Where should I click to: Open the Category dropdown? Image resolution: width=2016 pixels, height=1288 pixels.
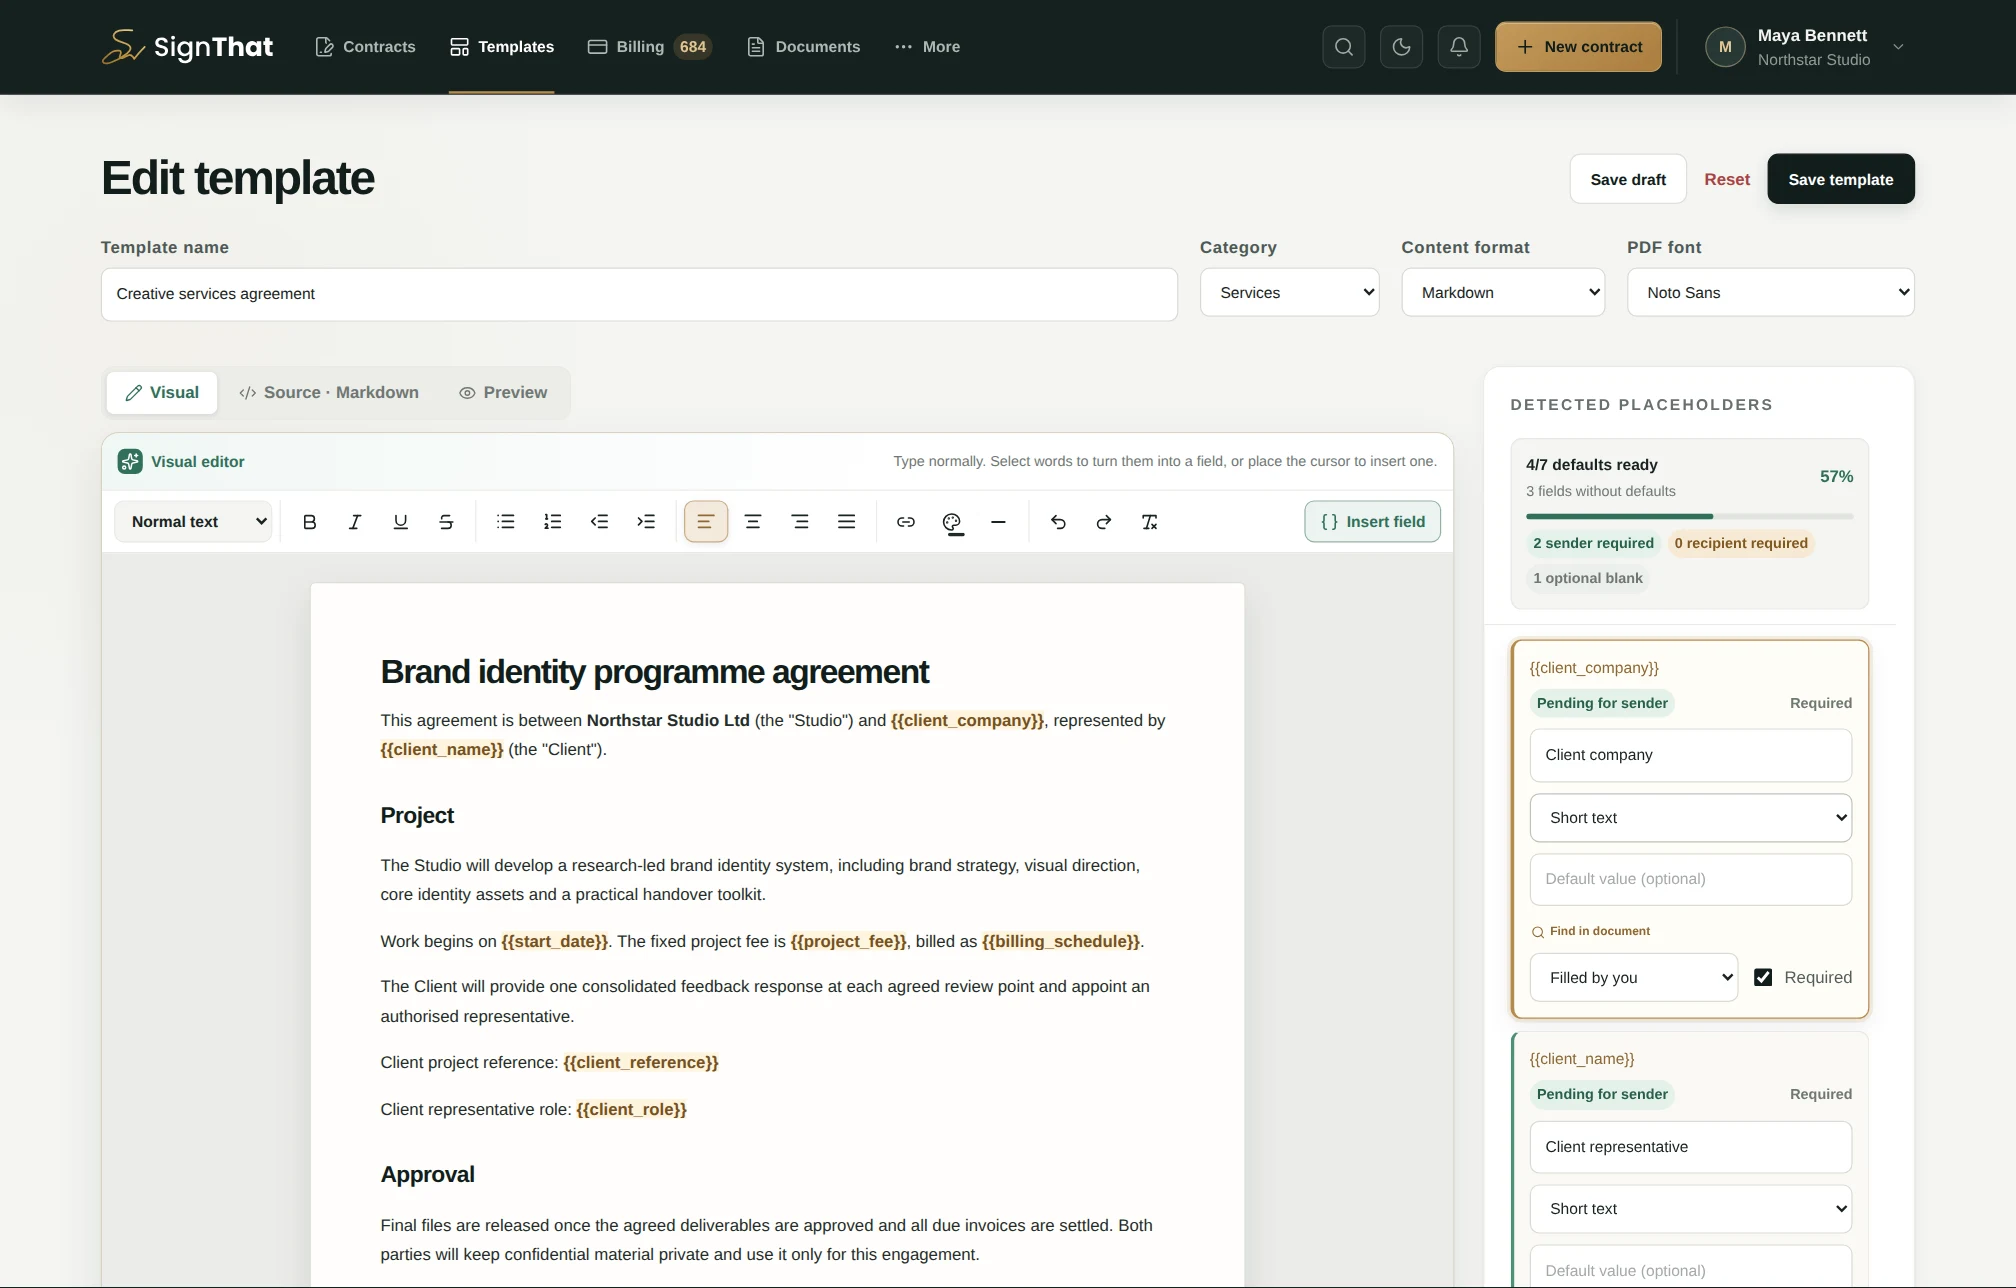[1289, 293]
